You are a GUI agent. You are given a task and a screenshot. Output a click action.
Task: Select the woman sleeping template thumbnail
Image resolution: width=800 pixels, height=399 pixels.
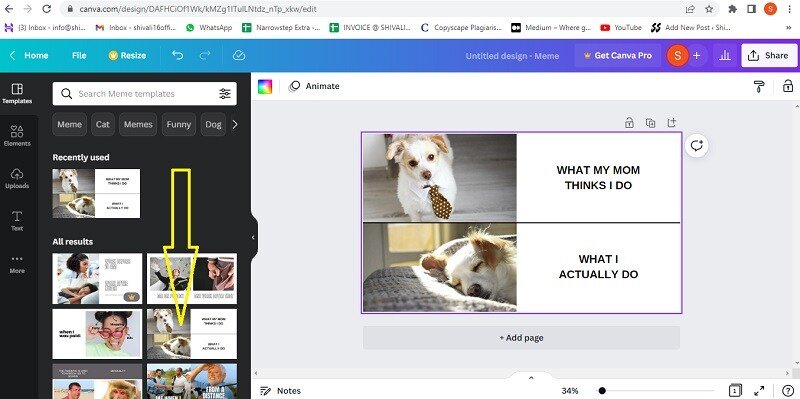tap(97, 279)
